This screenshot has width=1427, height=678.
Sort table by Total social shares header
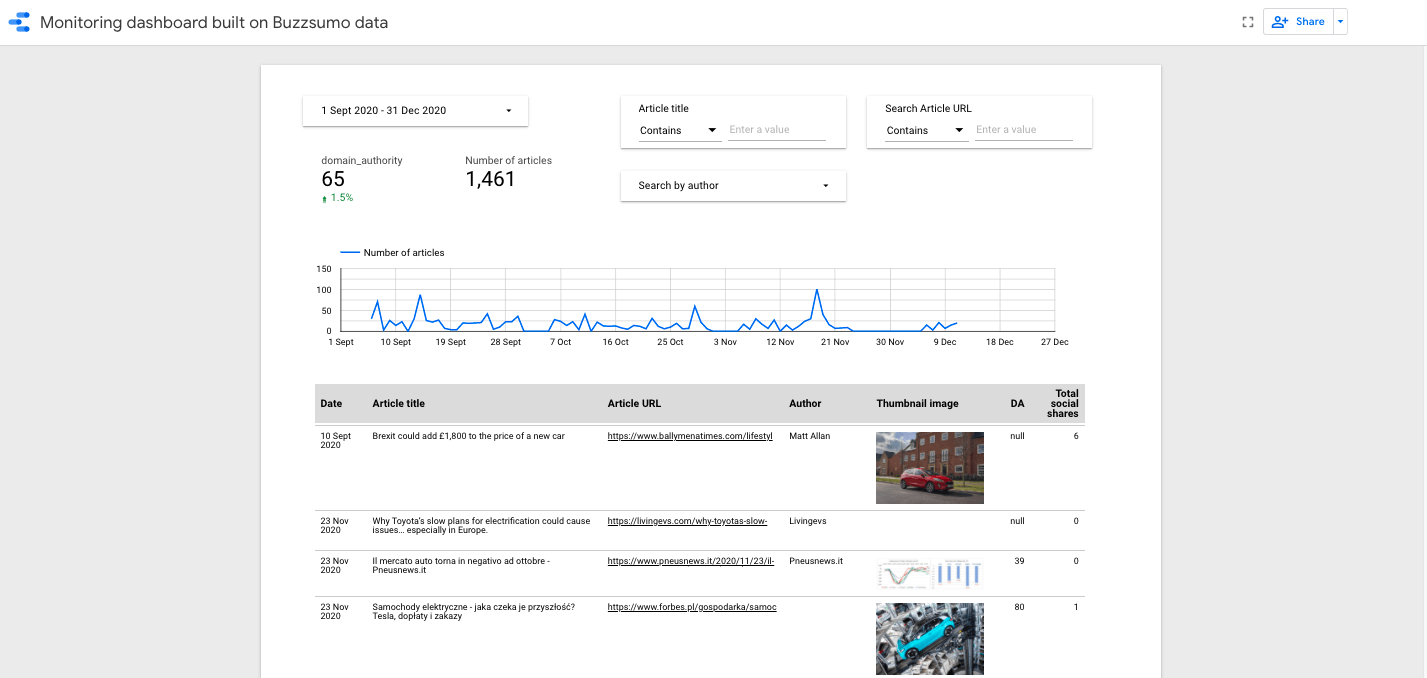1062,403
